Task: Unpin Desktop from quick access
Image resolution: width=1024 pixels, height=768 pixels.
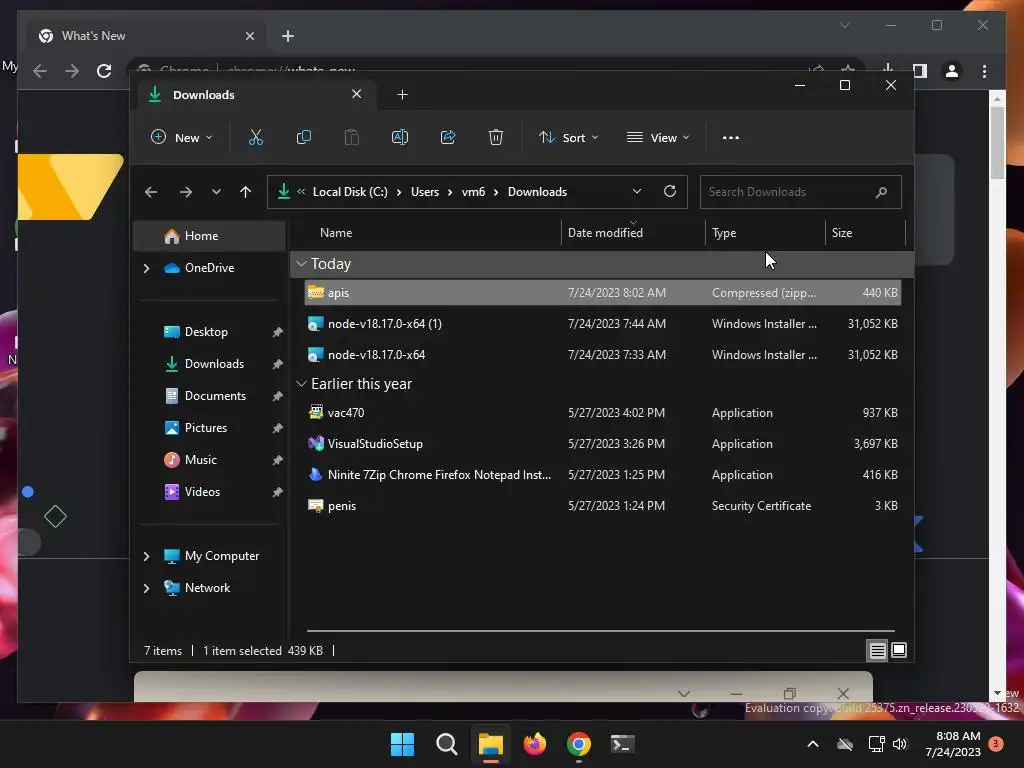Action: 278,332
